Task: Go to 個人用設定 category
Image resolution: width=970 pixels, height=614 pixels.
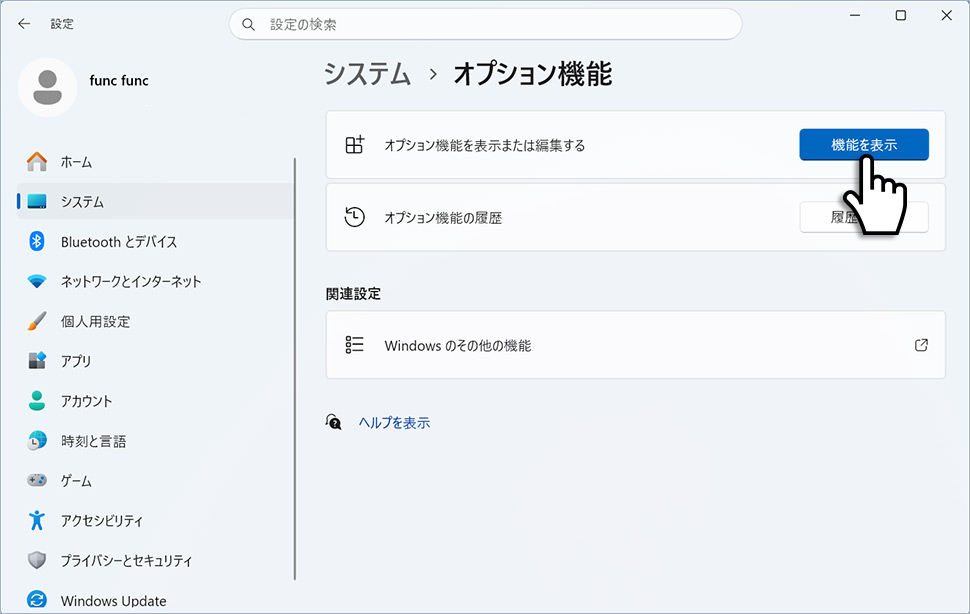Action: pyautogui.click(x=156, y=321)
